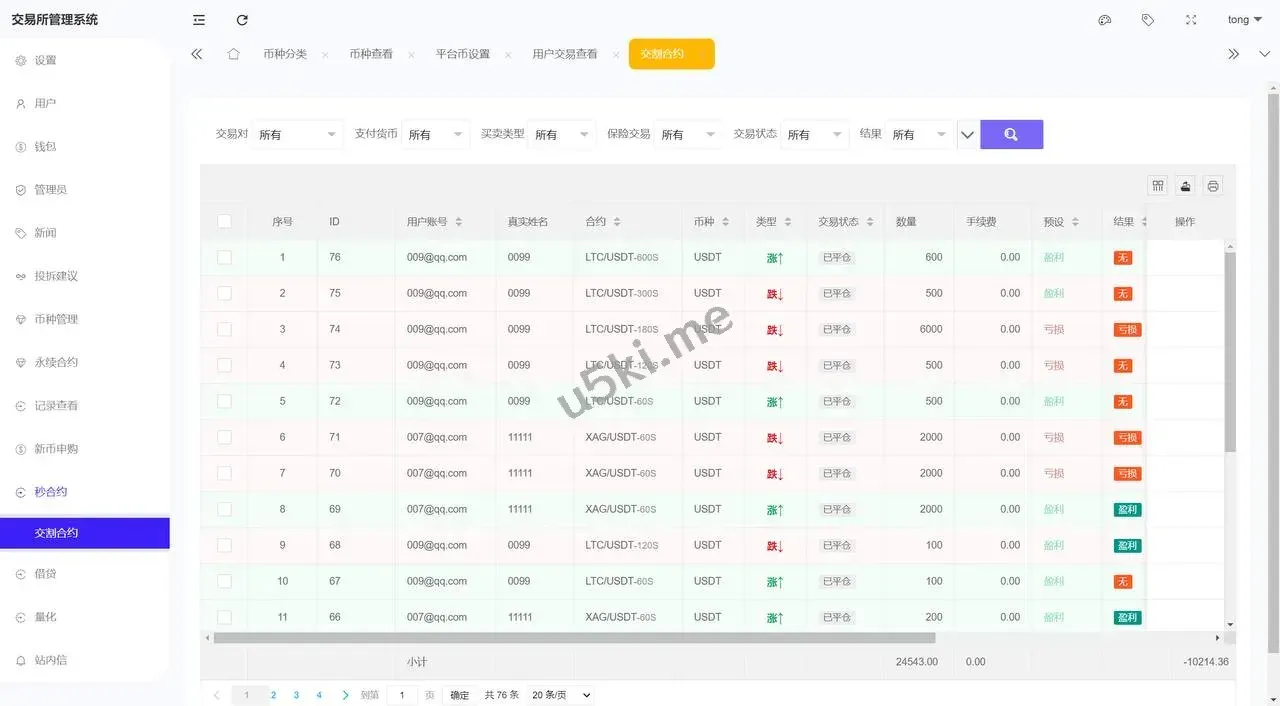
Task: Open the 永续合约 sidebar menu
Action: (x=56, y=362)
